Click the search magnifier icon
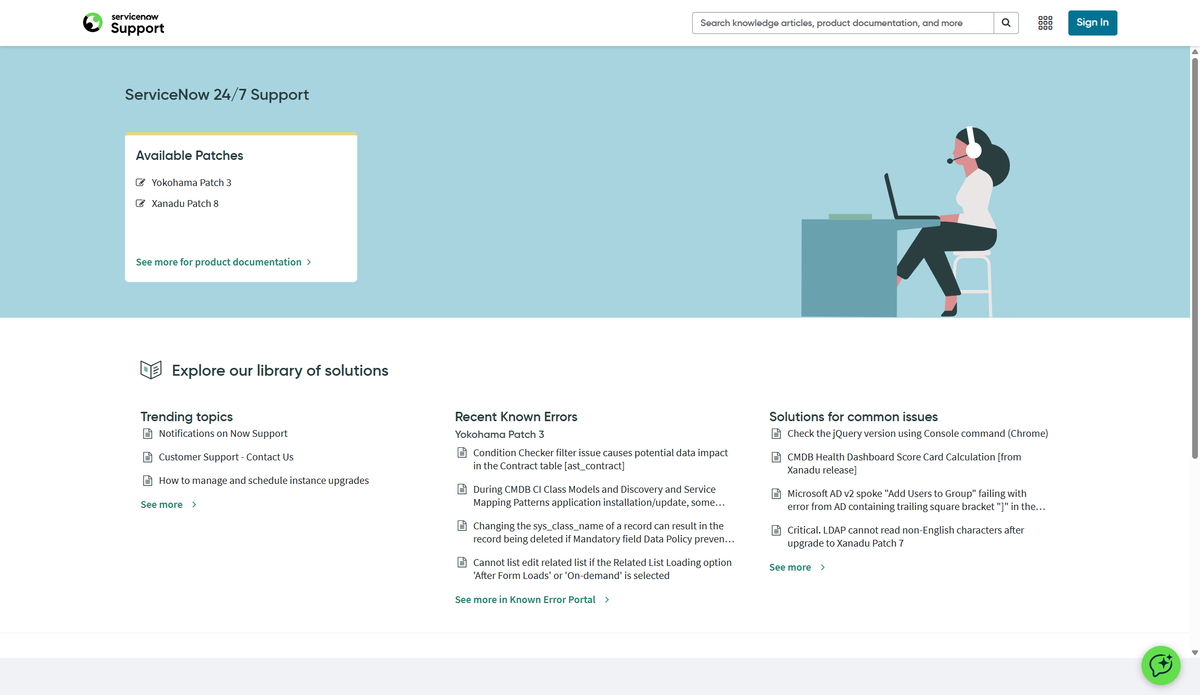Viewport: 1200px width, 695px height. pyautogui.click(x=1006, y=22)
